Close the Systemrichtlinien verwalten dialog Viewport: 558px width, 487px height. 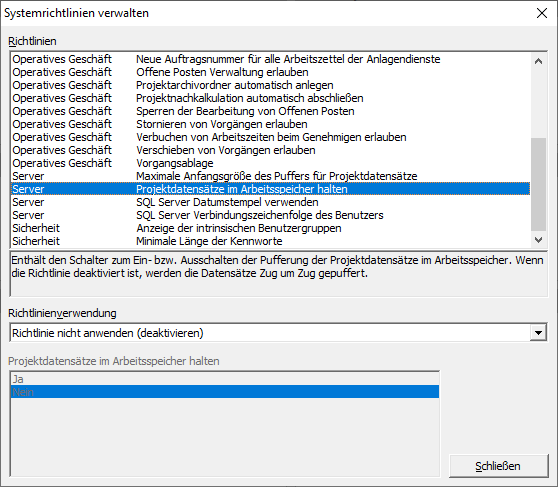pos(542,13)
